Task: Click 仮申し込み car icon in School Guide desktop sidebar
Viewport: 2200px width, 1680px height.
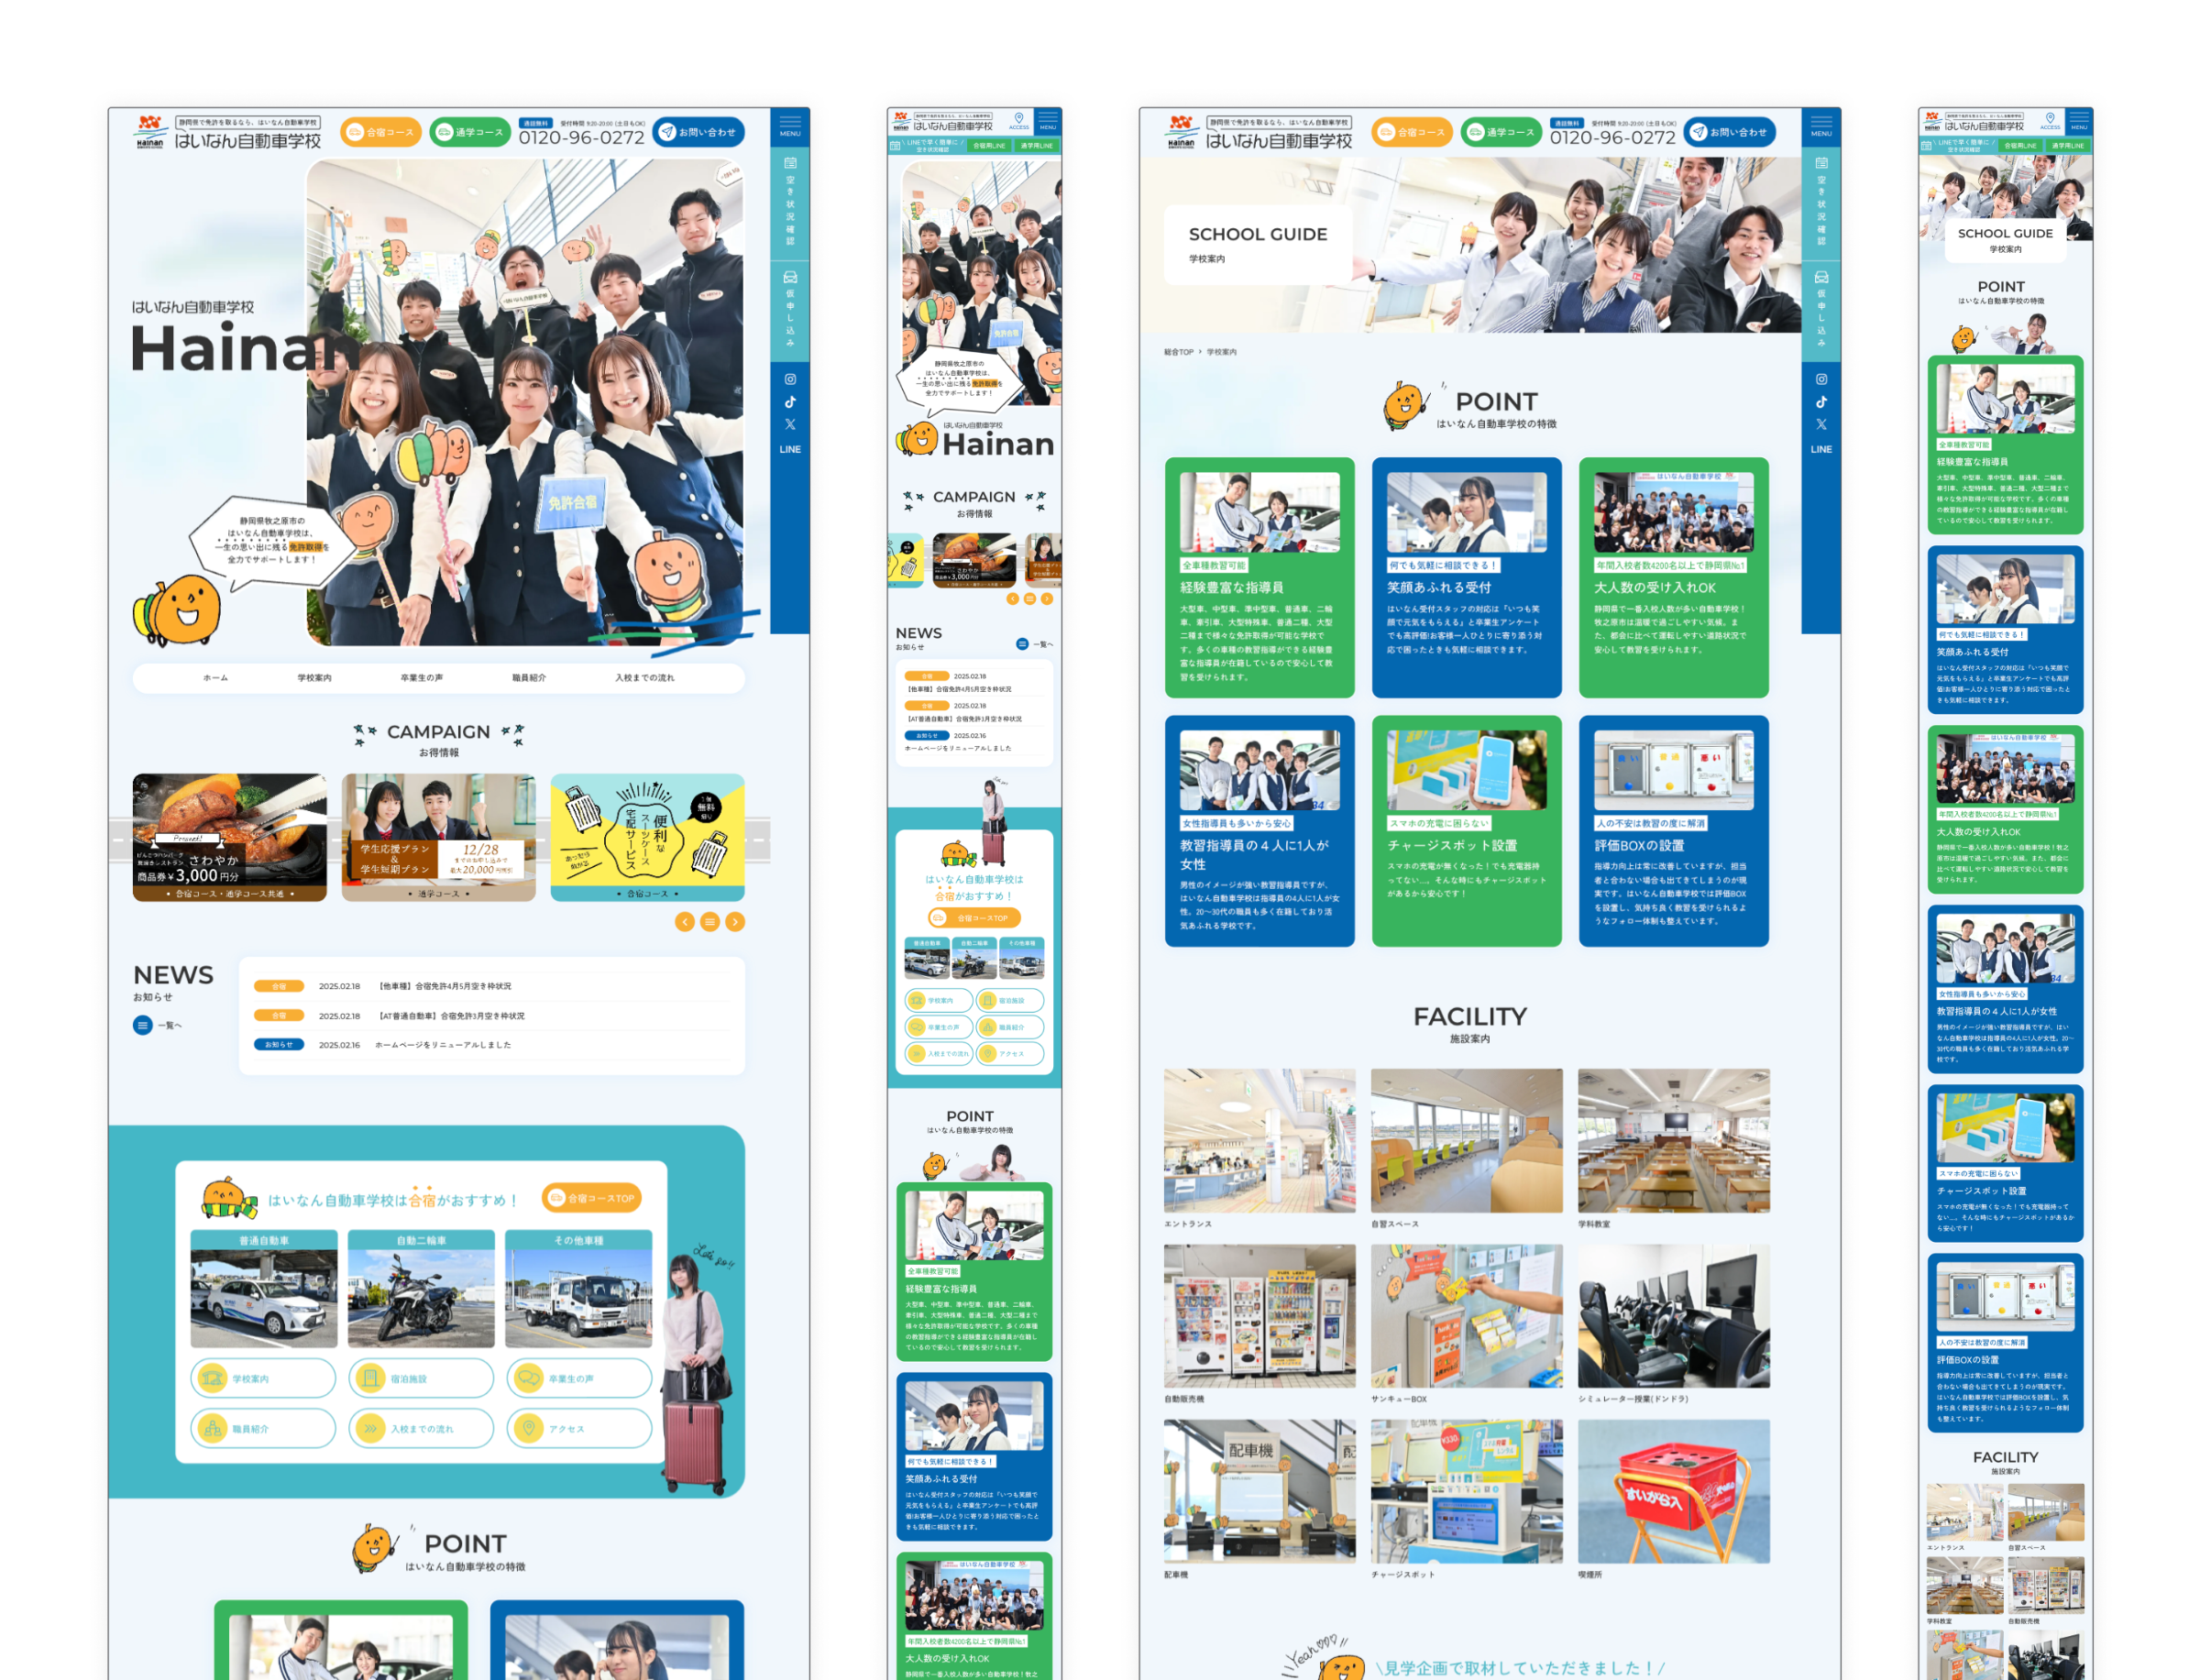Action: point(1821,278)
